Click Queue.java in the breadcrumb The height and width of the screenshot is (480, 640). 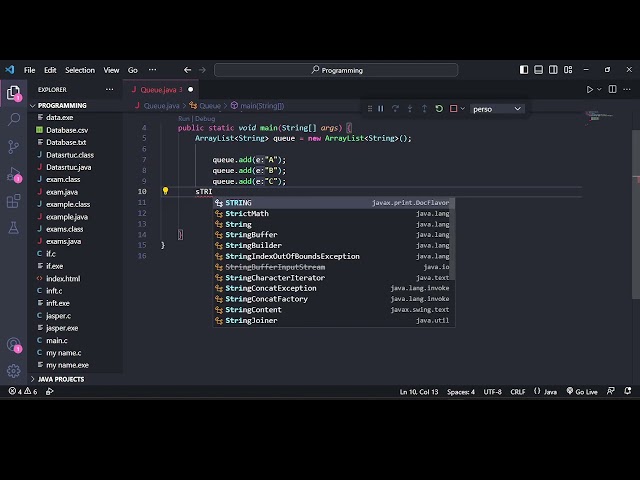point(162,106)
